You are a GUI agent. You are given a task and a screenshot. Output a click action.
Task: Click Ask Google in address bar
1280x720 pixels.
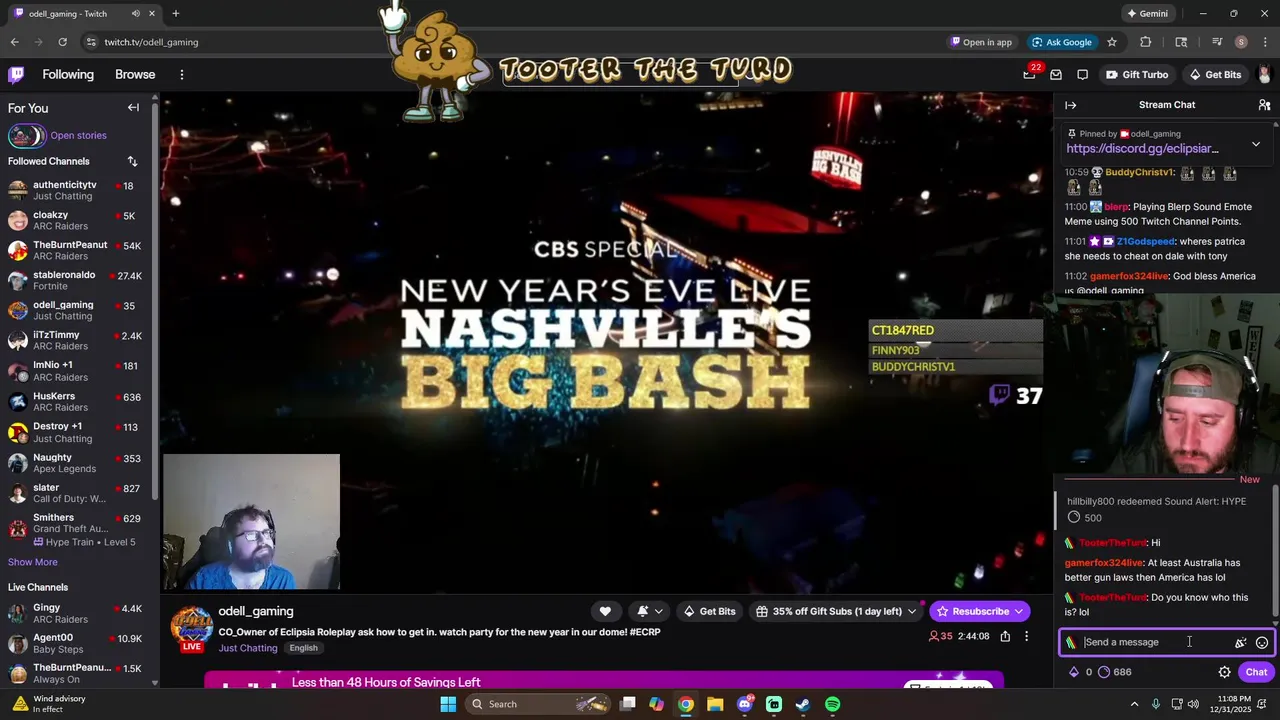click(1062, 42)
